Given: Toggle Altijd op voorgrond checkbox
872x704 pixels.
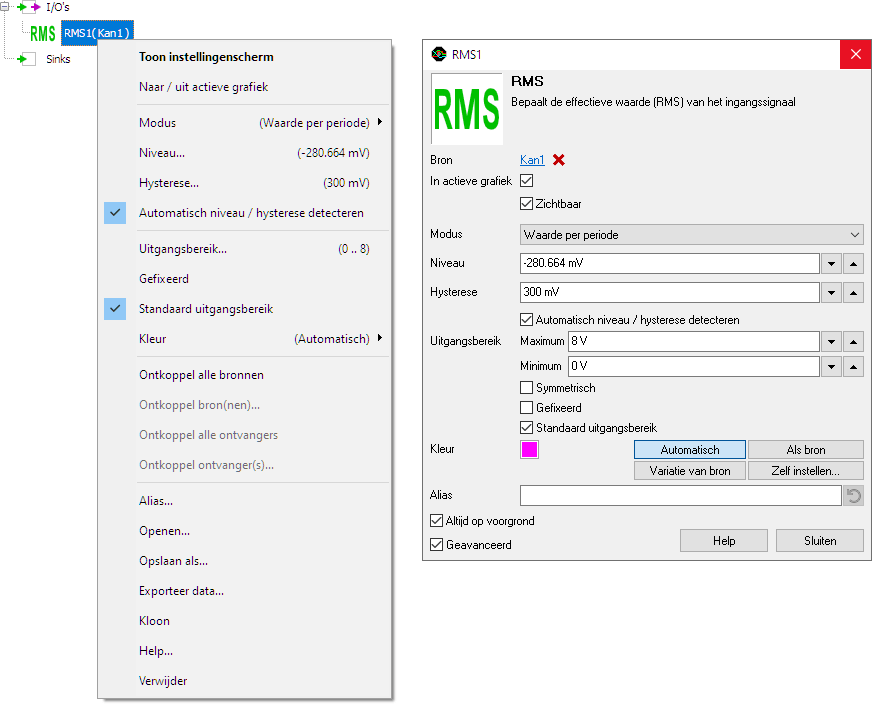Looking at the screenshot, I should [437, 520].
